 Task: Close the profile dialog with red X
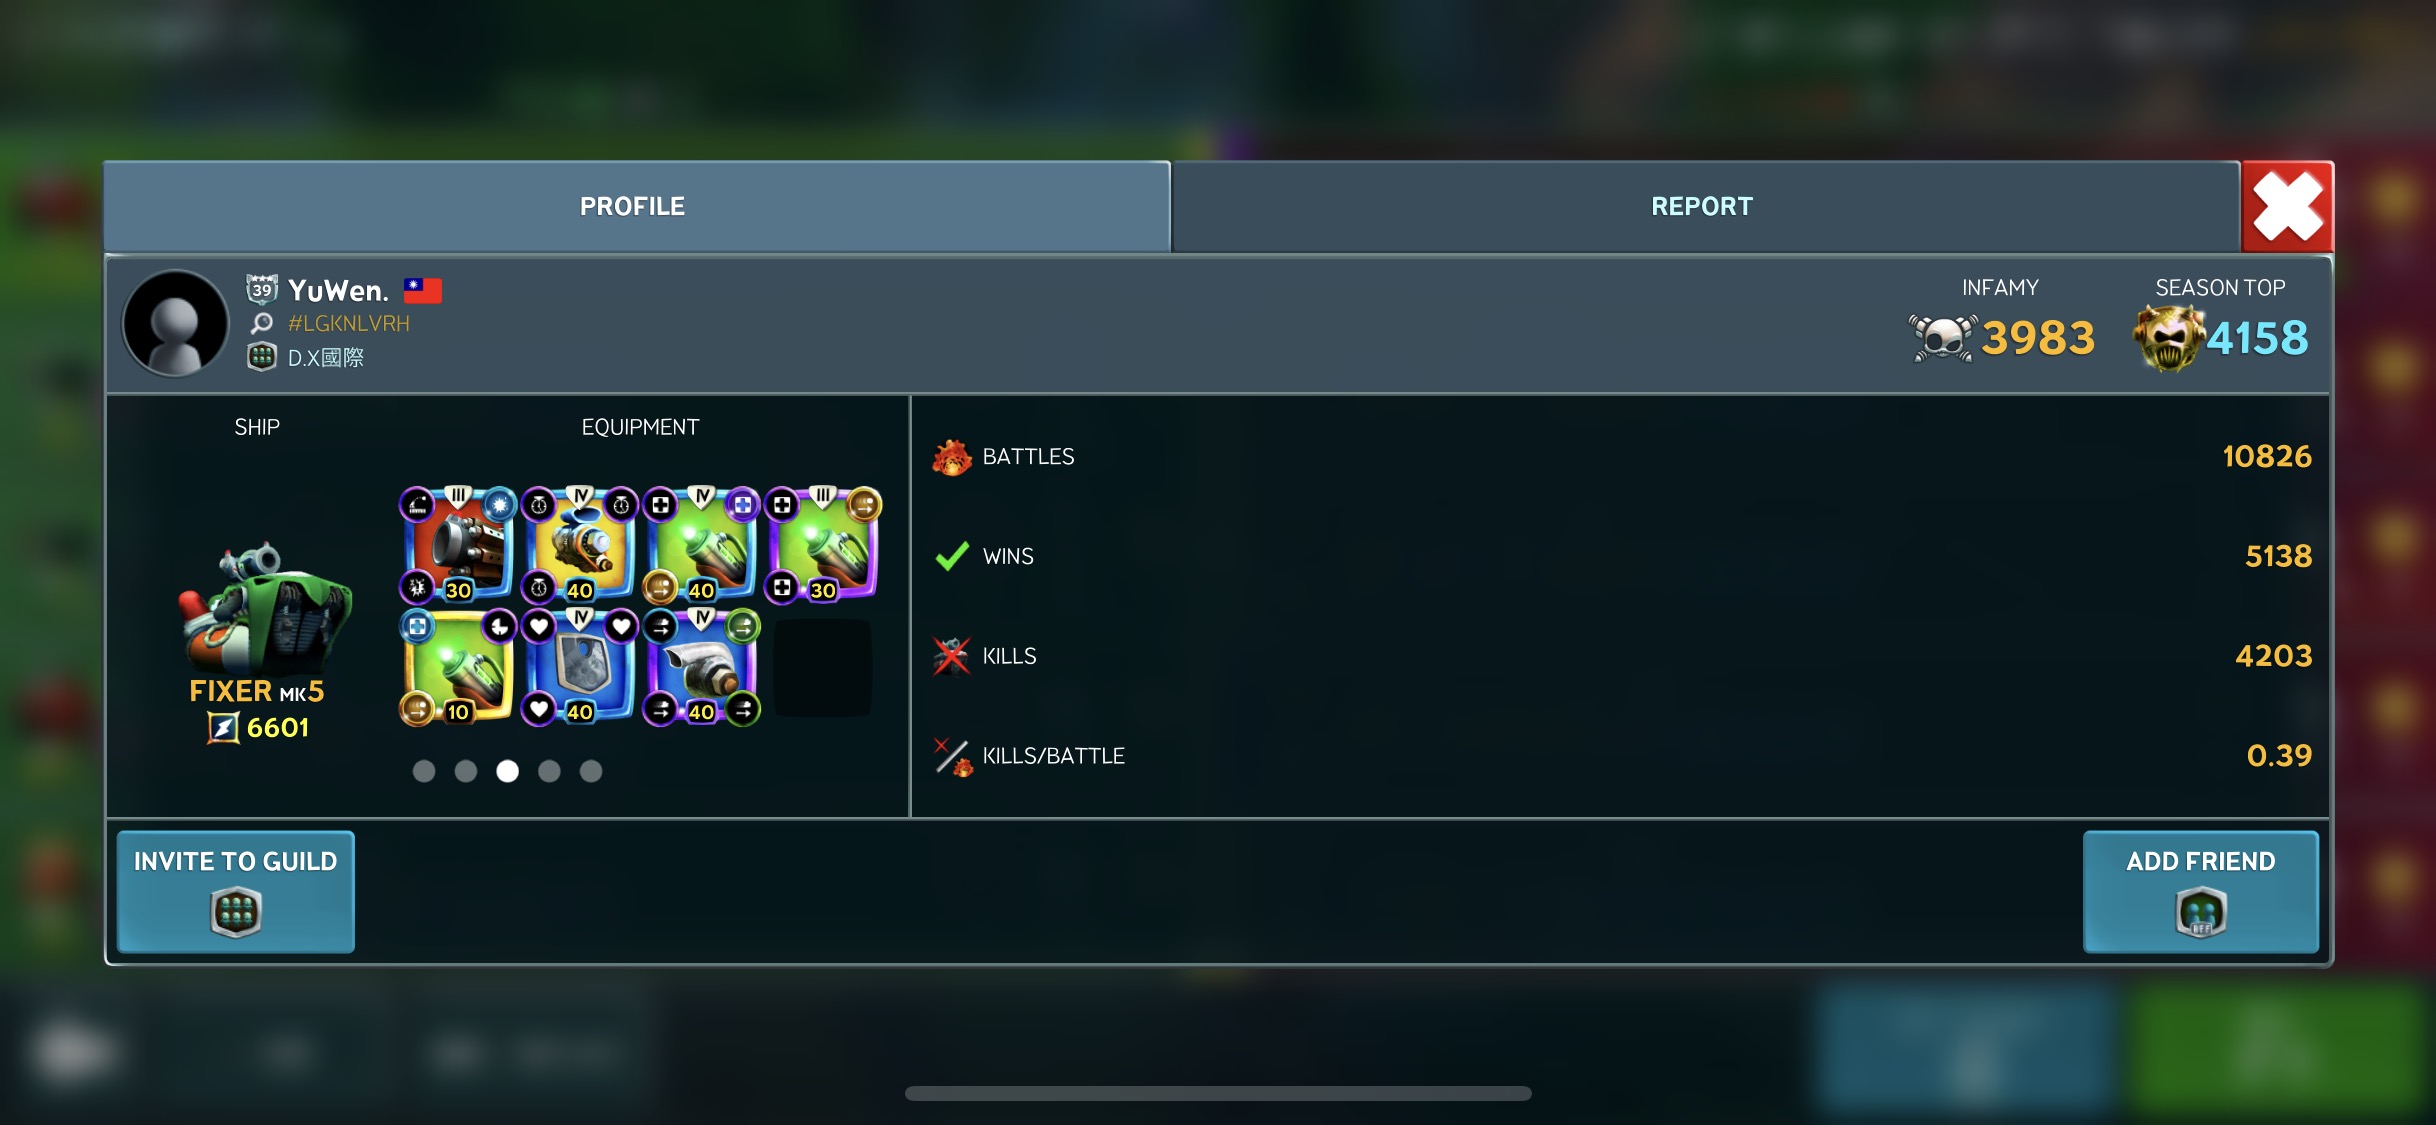pos(2288,206)
